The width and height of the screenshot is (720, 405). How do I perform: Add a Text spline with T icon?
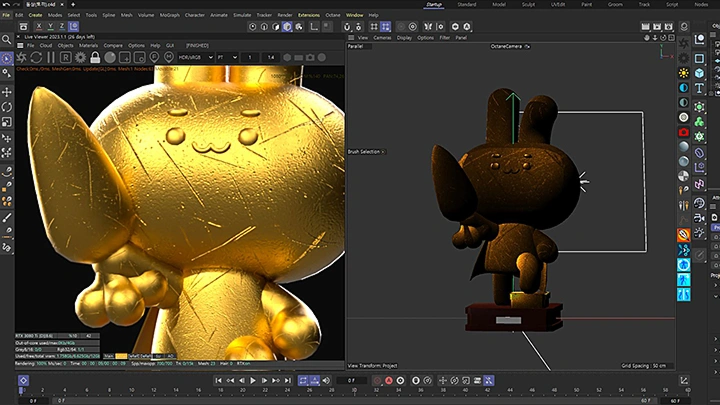(699, 88)
